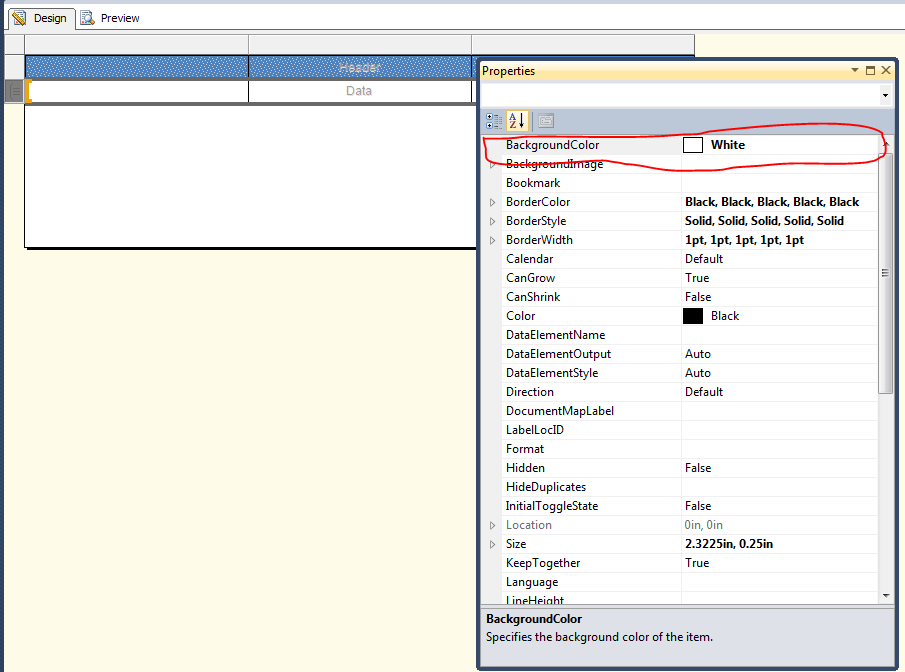
Task: Click the Hidden value False
Action: [x=698, y=468]
